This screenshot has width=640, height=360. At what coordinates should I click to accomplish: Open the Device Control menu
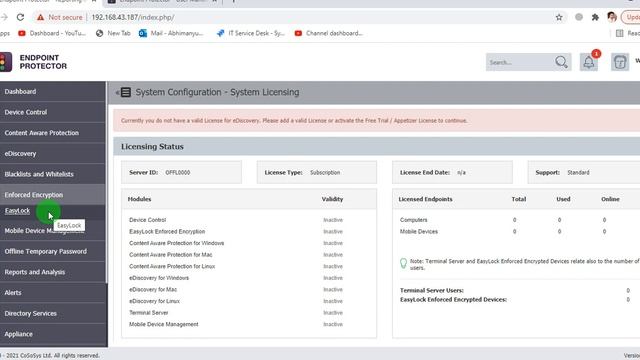pyautogui.click(x=53, y=112)
